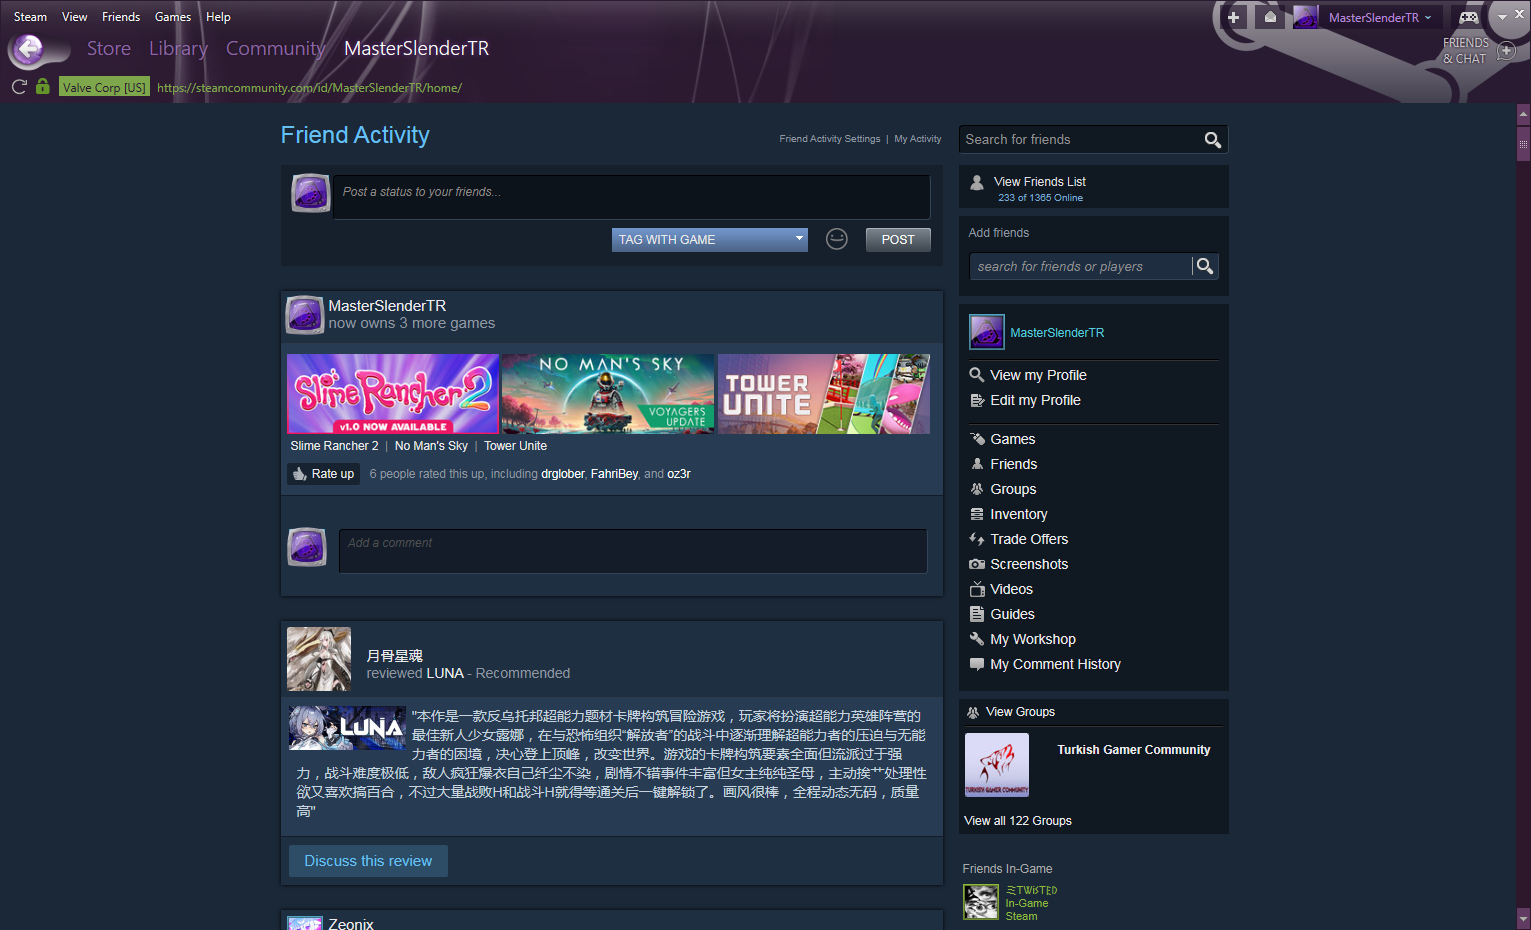Launch Big Picture mode via controller icon
Viewport: 1531px width, 930px height.
(x=1468, y=17)
